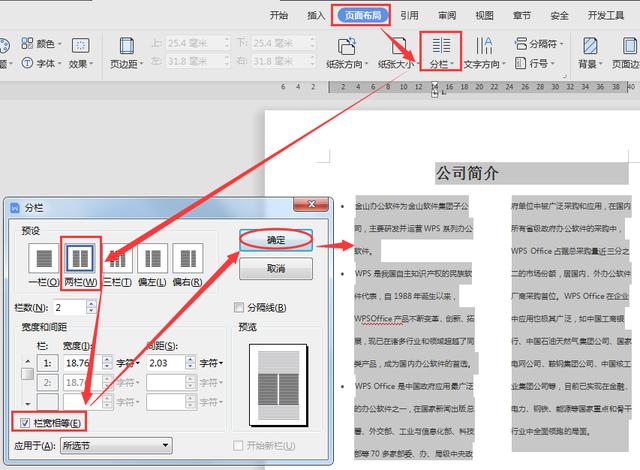Image resolution: width=640 pixels, height=470 pixels.
Task: Toggle the 栏宽相等 equal width checkbox
Action: (25, 423)
